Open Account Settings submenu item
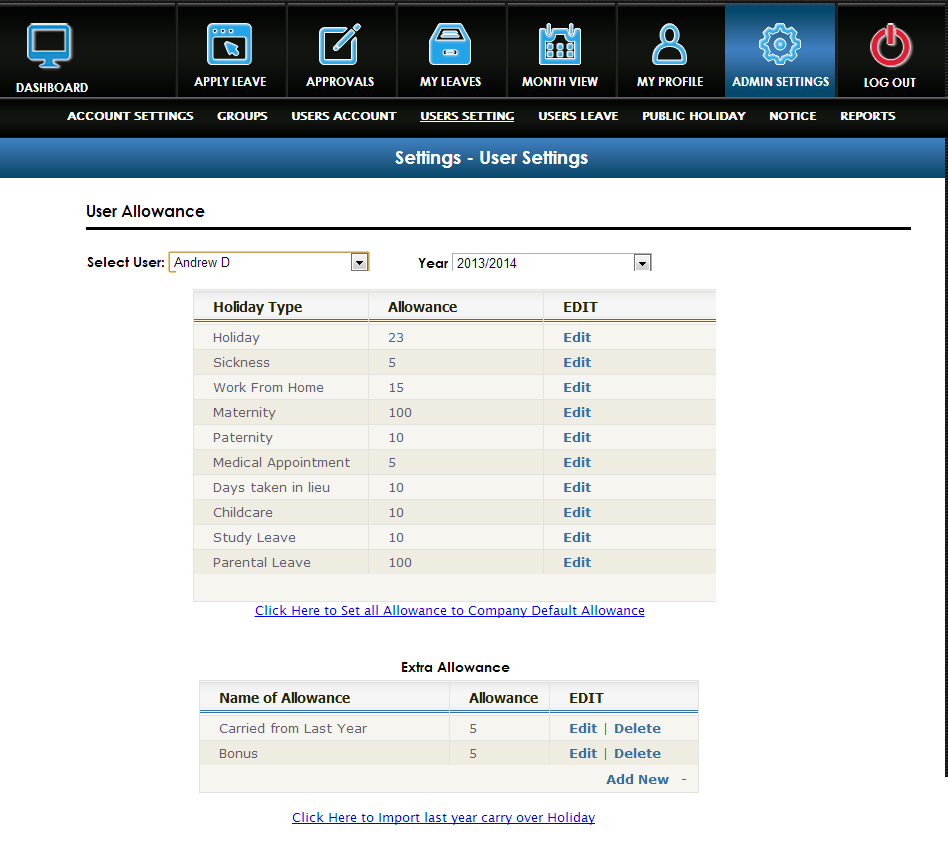This screenshot has height=866, width=948. coord(130,116)
